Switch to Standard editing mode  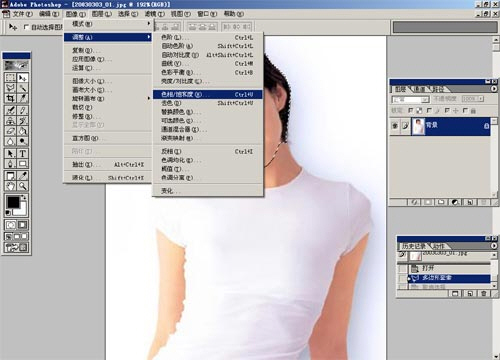(x=10, y=225)
